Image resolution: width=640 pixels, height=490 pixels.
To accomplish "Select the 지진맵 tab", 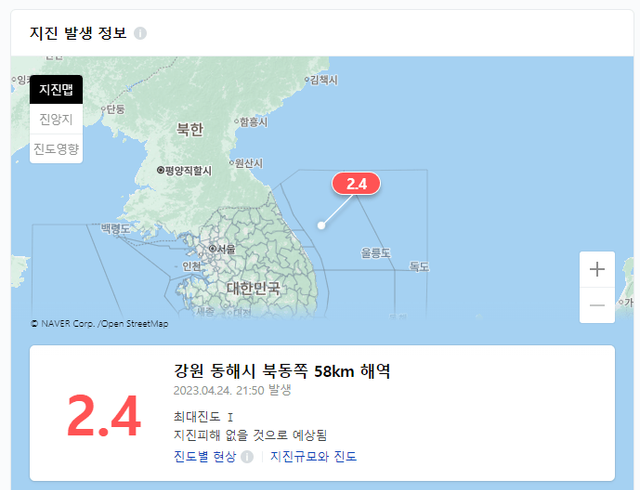I will [56, 89].
